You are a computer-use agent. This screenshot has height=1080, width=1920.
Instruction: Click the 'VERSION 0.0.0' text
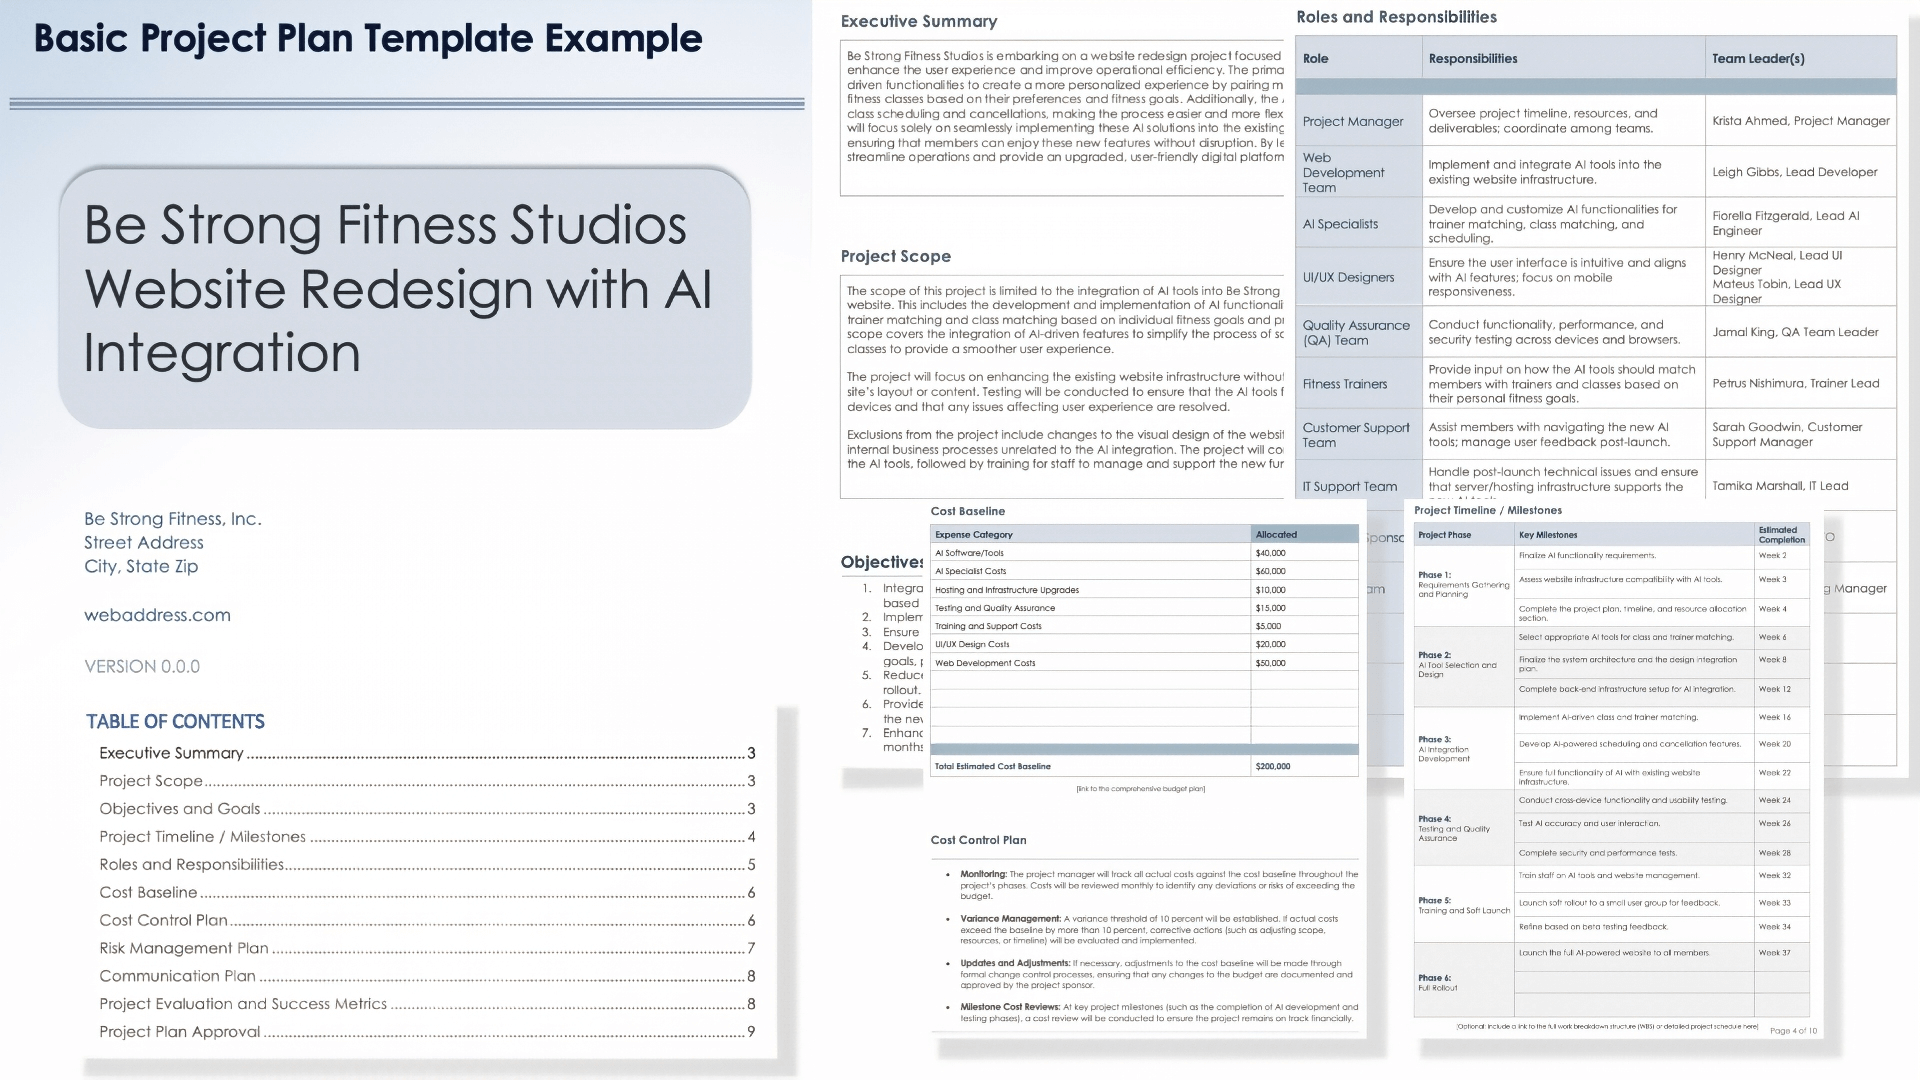(142, 667)
